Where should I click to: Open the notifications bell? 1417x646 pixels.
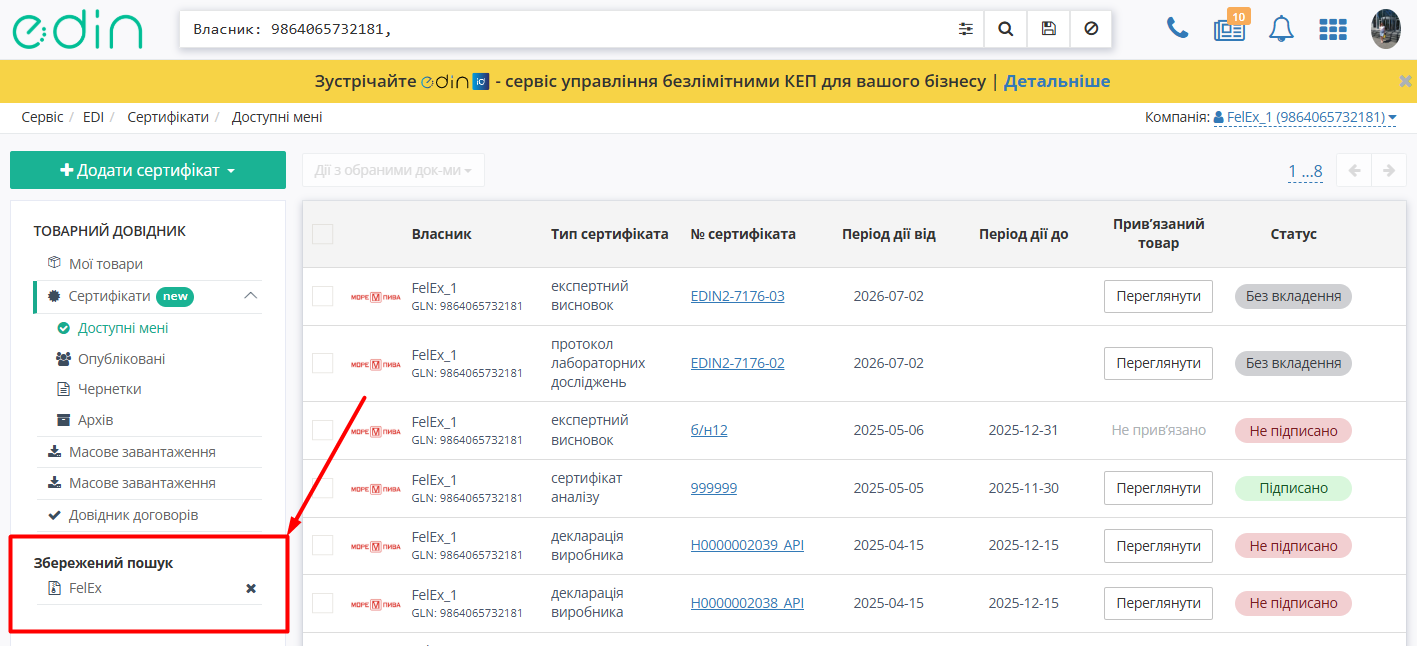(x=1281, y=28)
